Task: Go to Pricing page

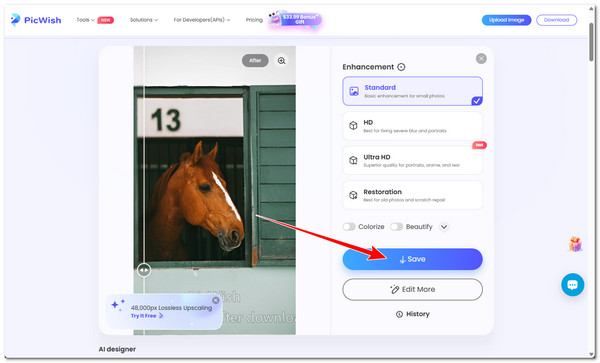Action: pos(254,20)
